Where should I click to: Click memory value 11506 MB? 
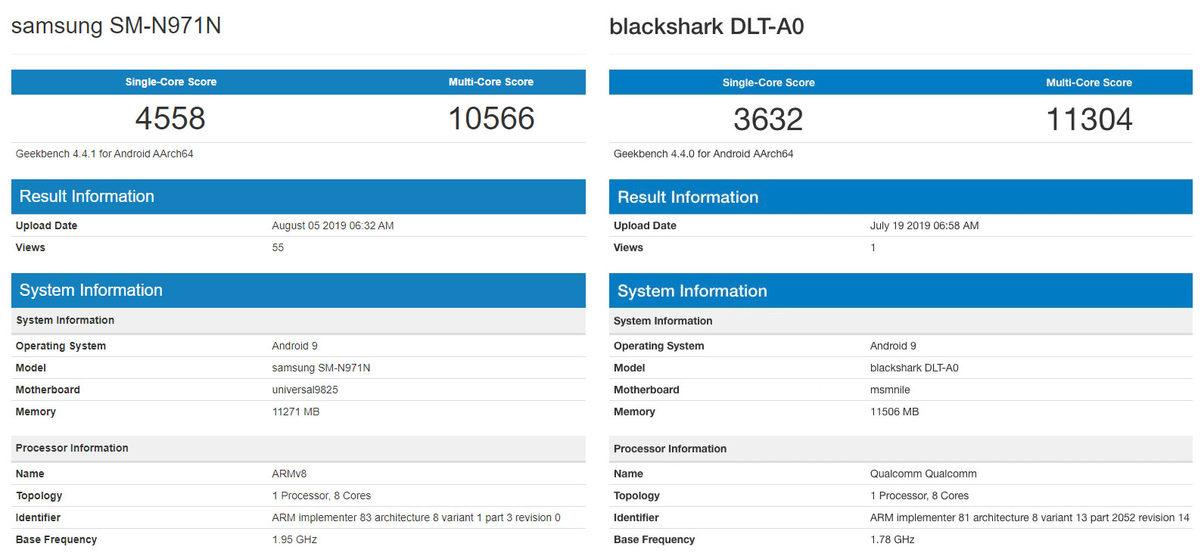point(894,412)
